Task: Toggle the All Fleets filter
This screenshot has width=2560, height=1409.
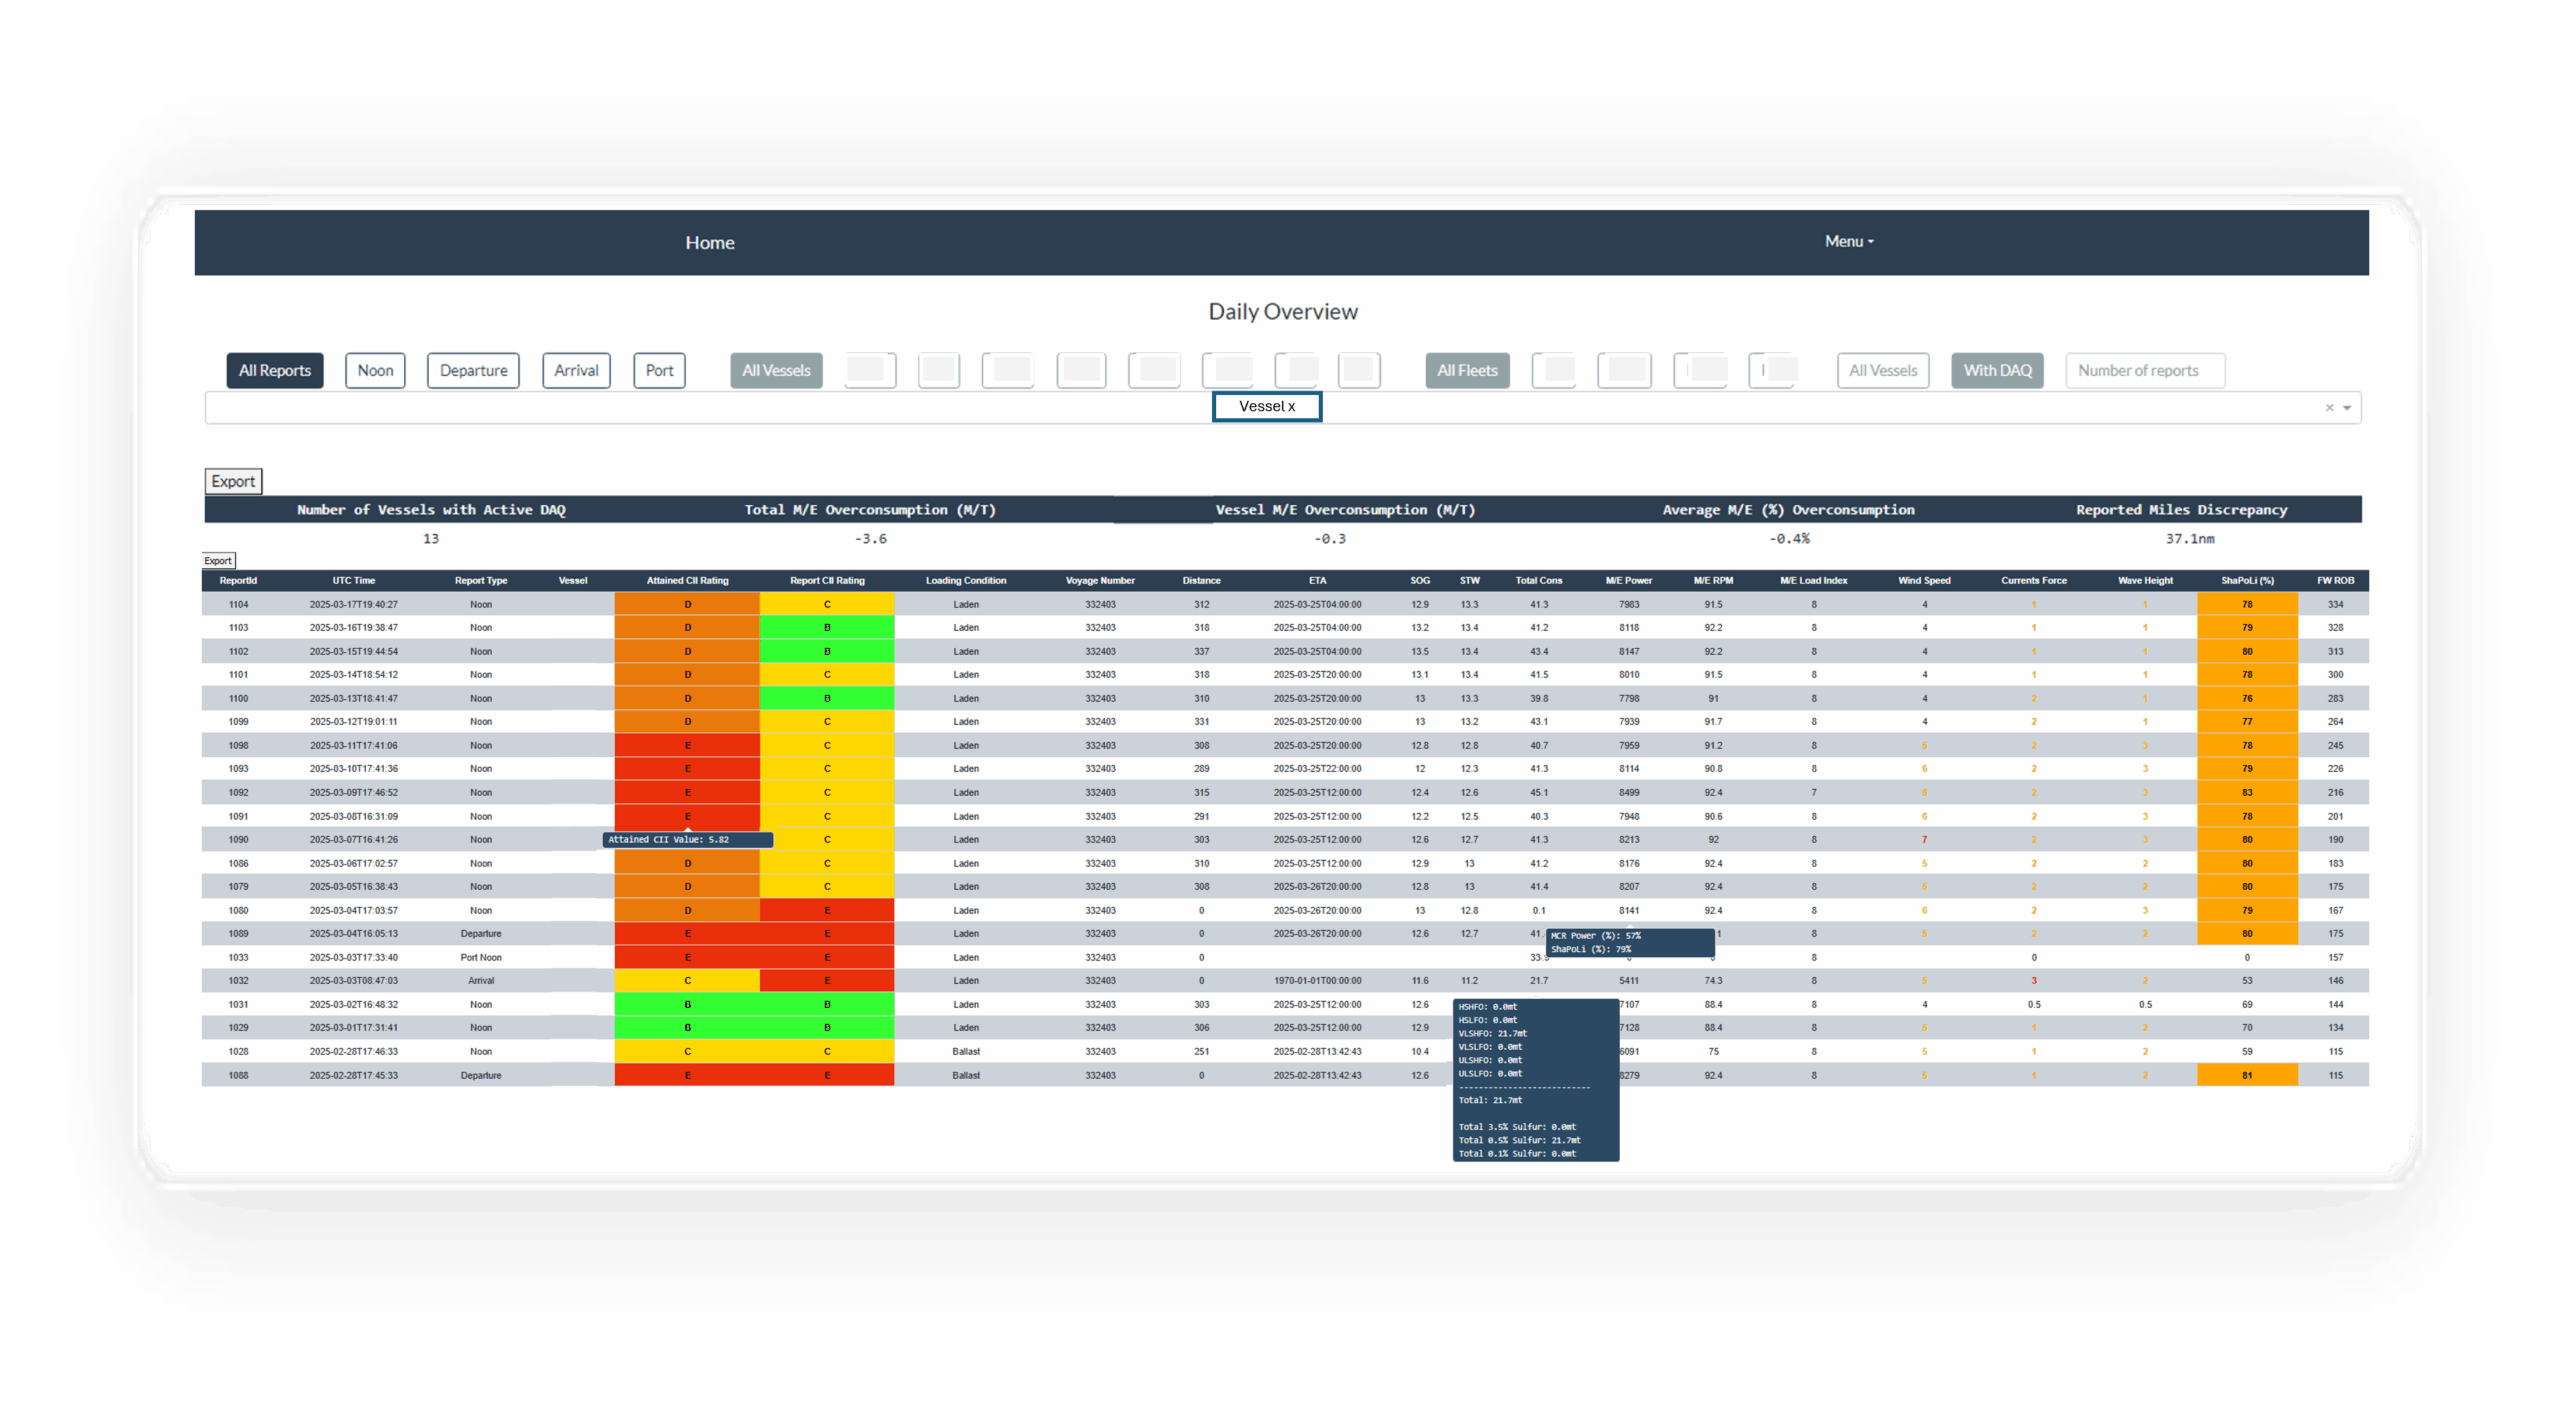Action: [1467, 371]
